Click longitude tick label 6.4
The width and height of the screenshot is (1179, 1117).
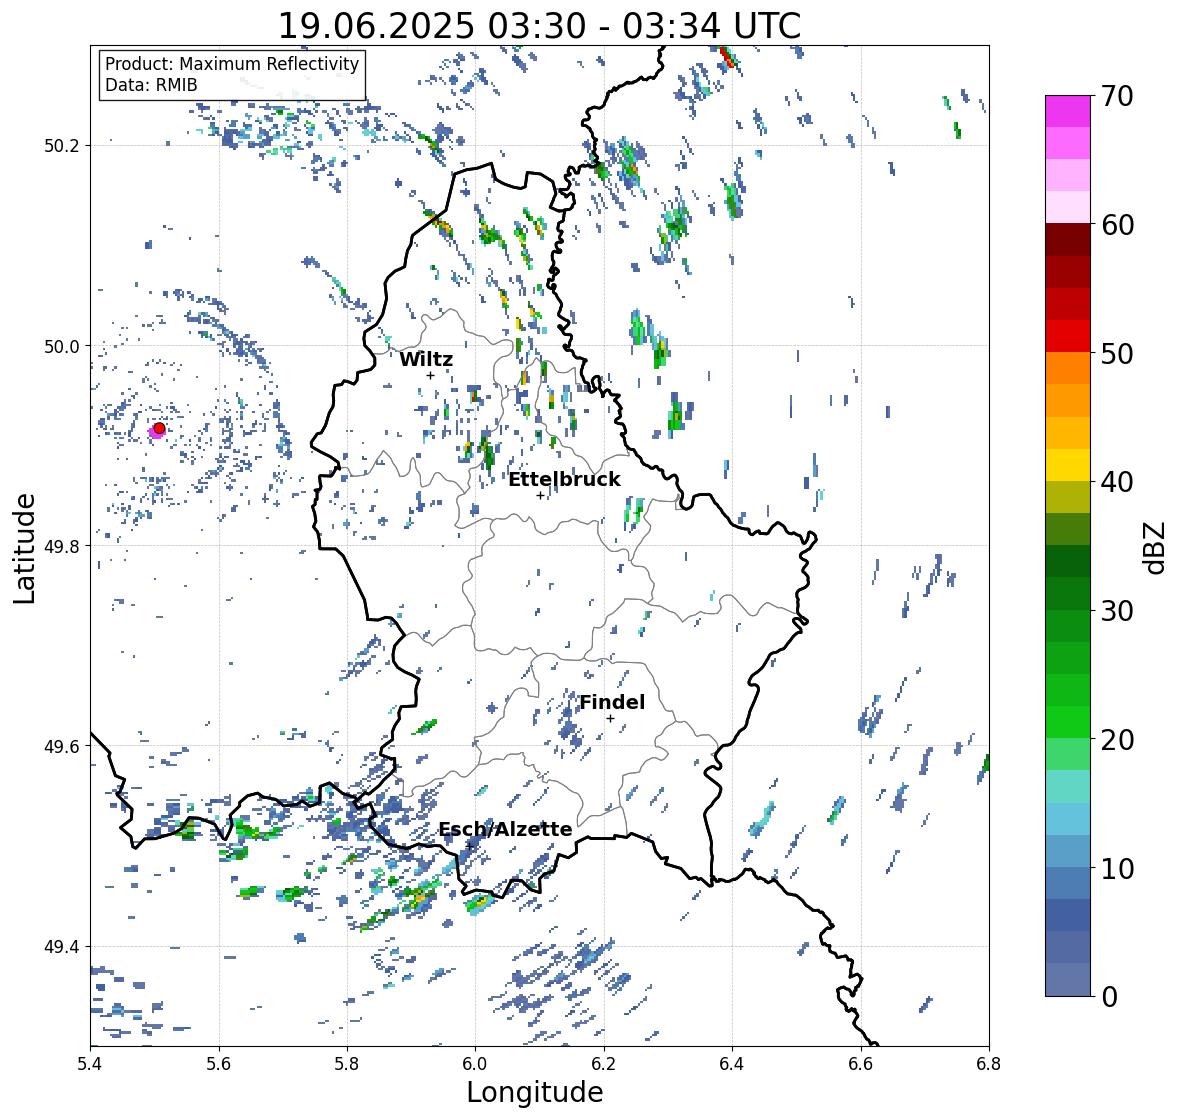tap(732, 1064)
